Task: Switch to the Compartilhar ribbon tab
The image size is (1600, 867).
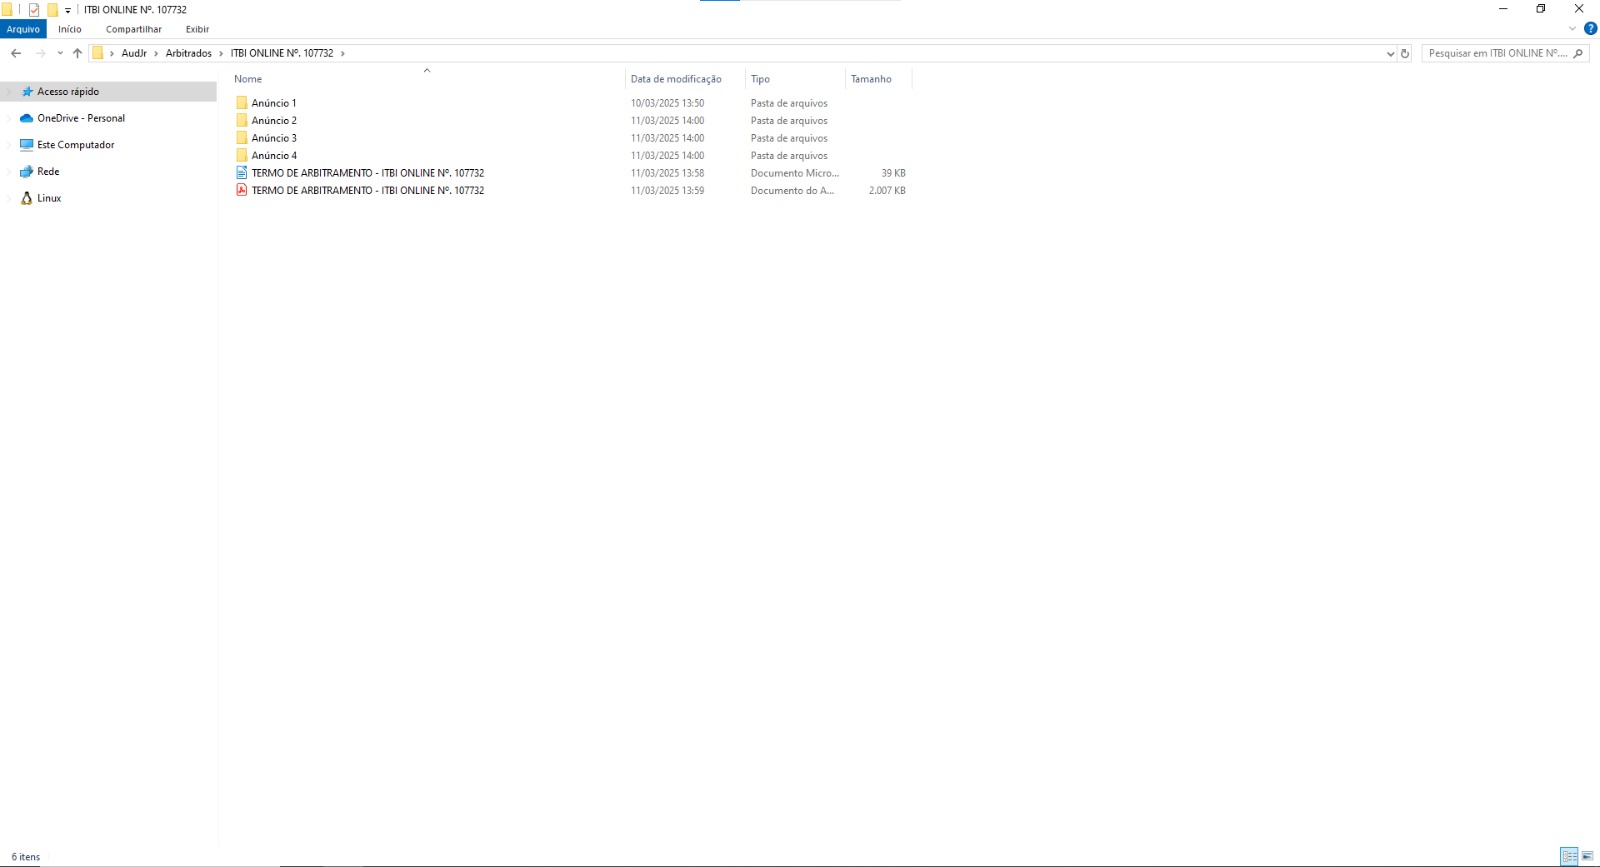Action: coord(133,29)
